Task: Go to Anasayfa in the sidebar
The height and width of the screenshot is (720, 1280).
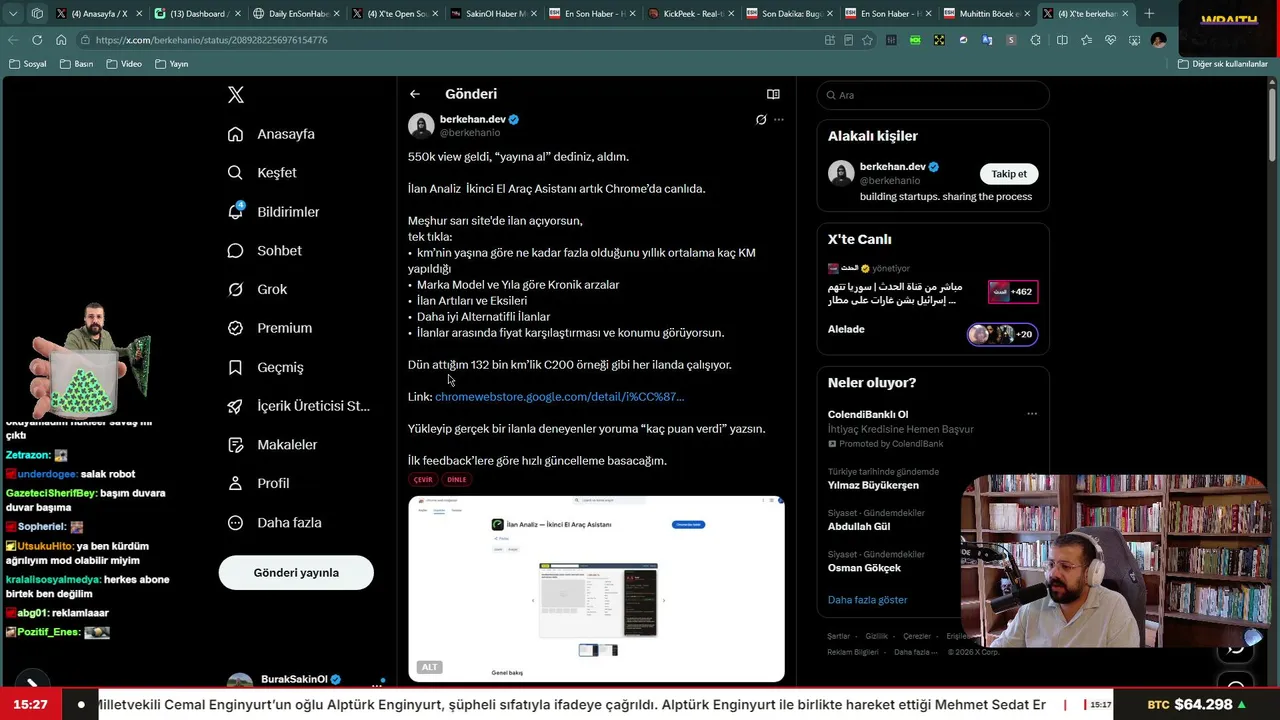Action: click(271, 134)
